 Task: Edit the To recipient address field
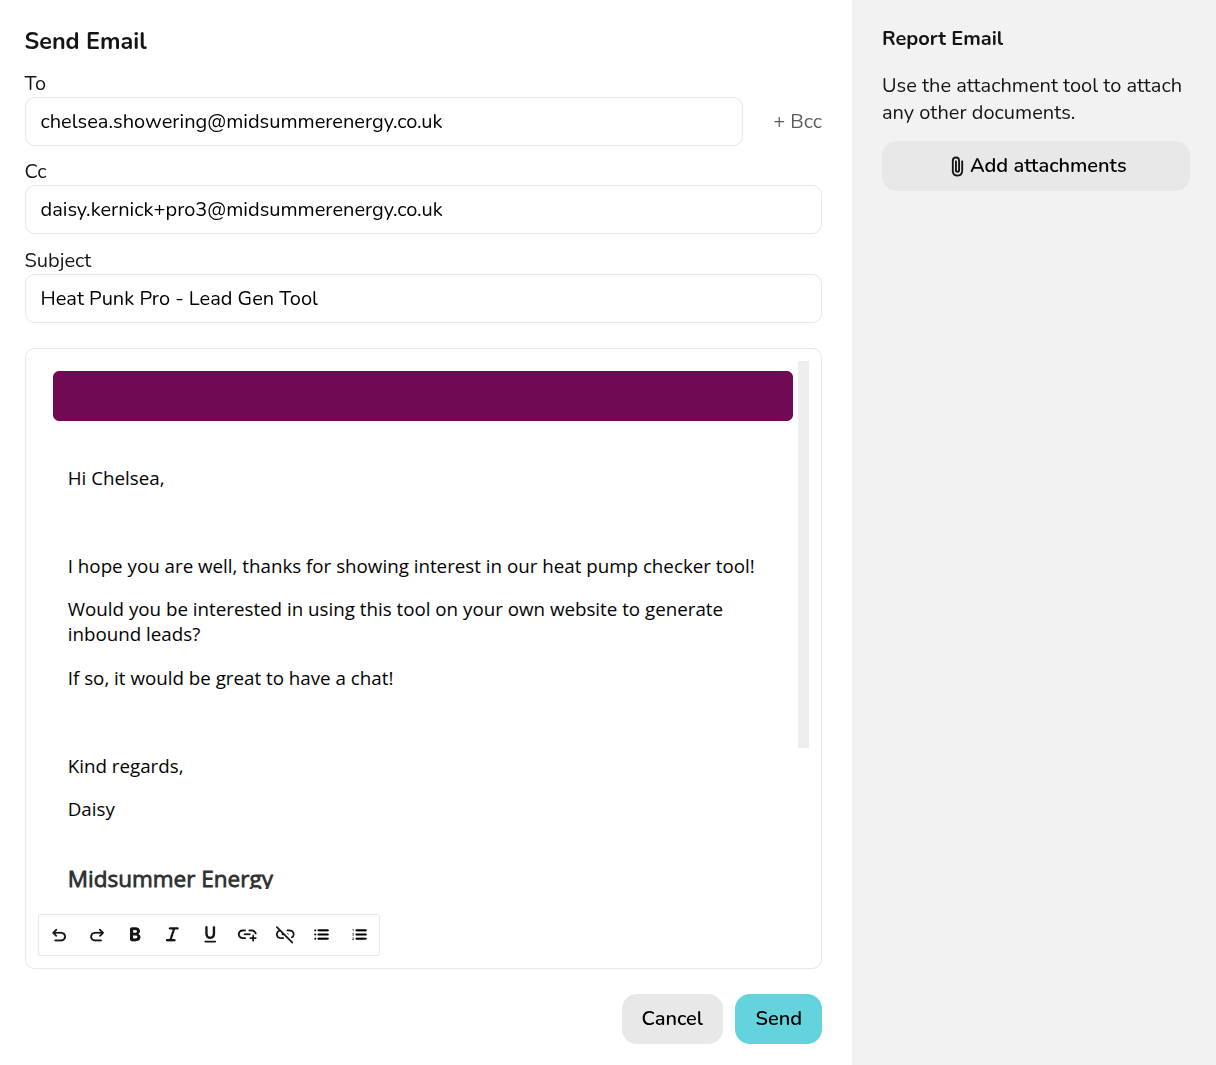383,122
